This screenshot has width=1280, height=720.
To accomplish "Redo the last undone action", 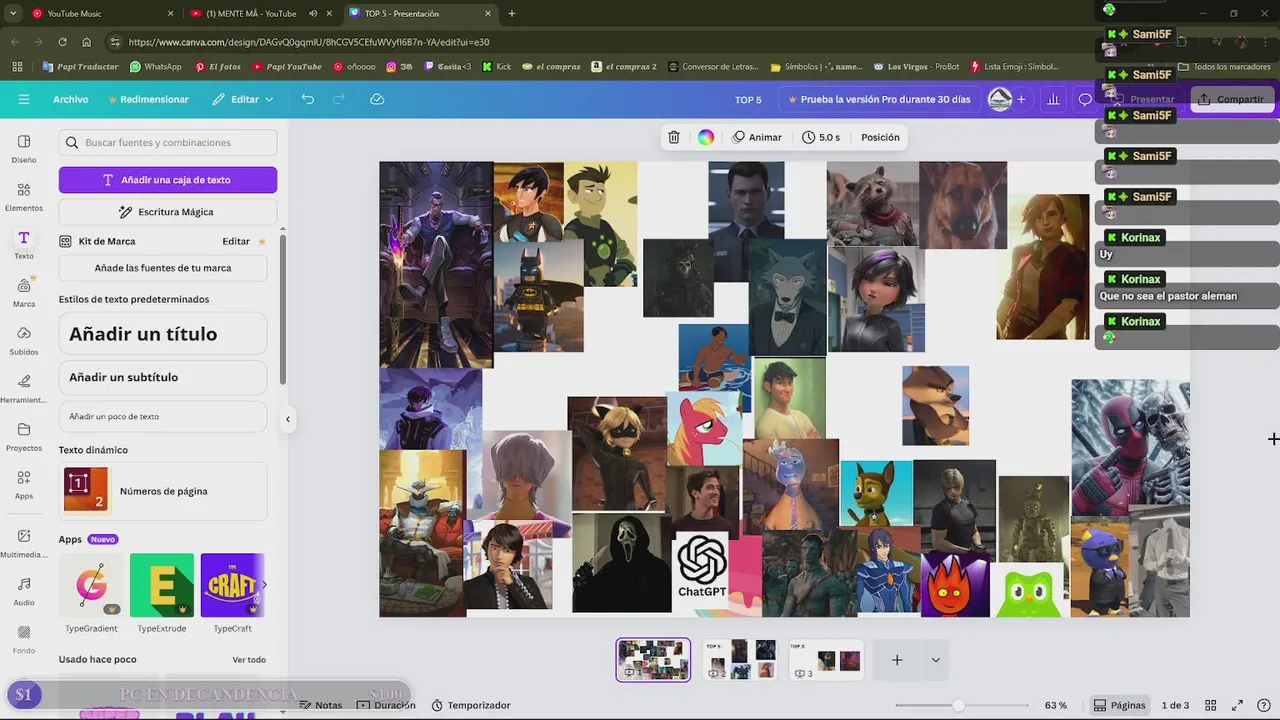I will pos(339,99).
